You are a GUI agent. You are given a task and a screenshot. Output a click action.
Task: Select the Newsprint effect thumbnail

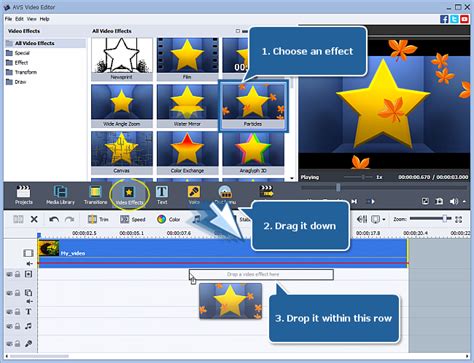pos(122,59)
